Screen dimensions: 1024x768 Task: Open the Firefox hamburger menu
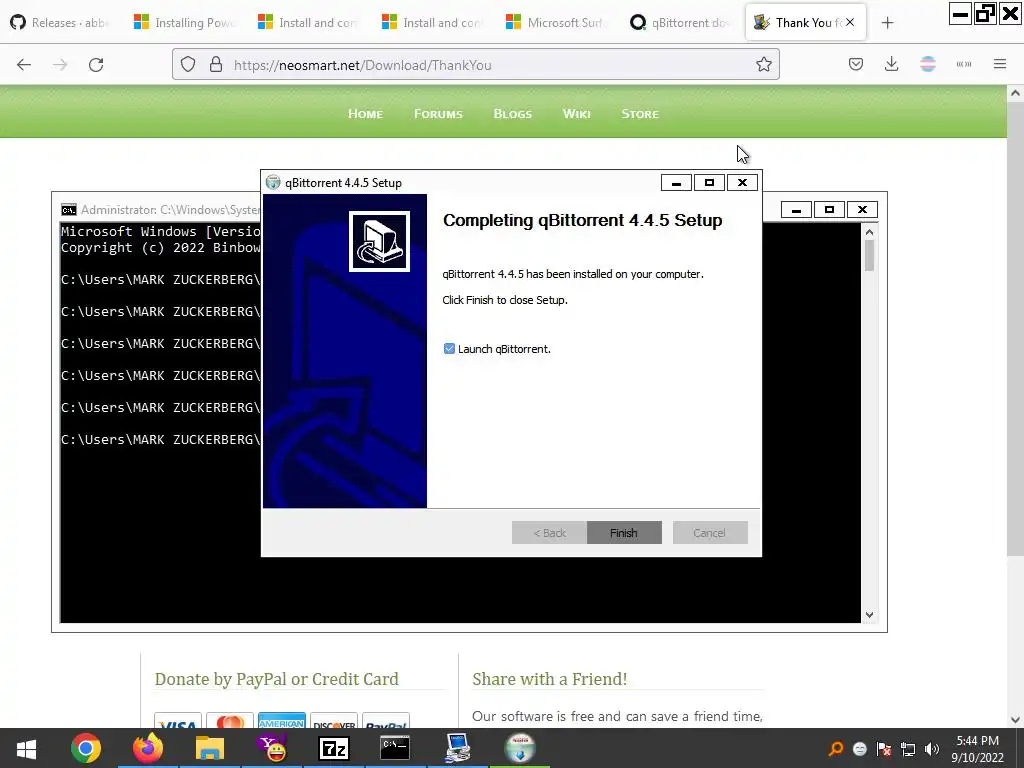coord(1000,64)
